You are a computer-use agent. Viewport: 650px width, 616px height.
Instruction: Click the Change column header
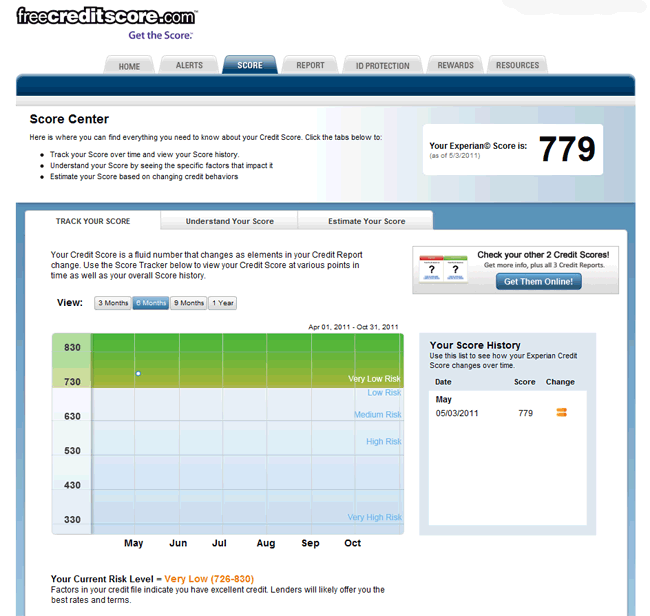click(x=560, y=382)
